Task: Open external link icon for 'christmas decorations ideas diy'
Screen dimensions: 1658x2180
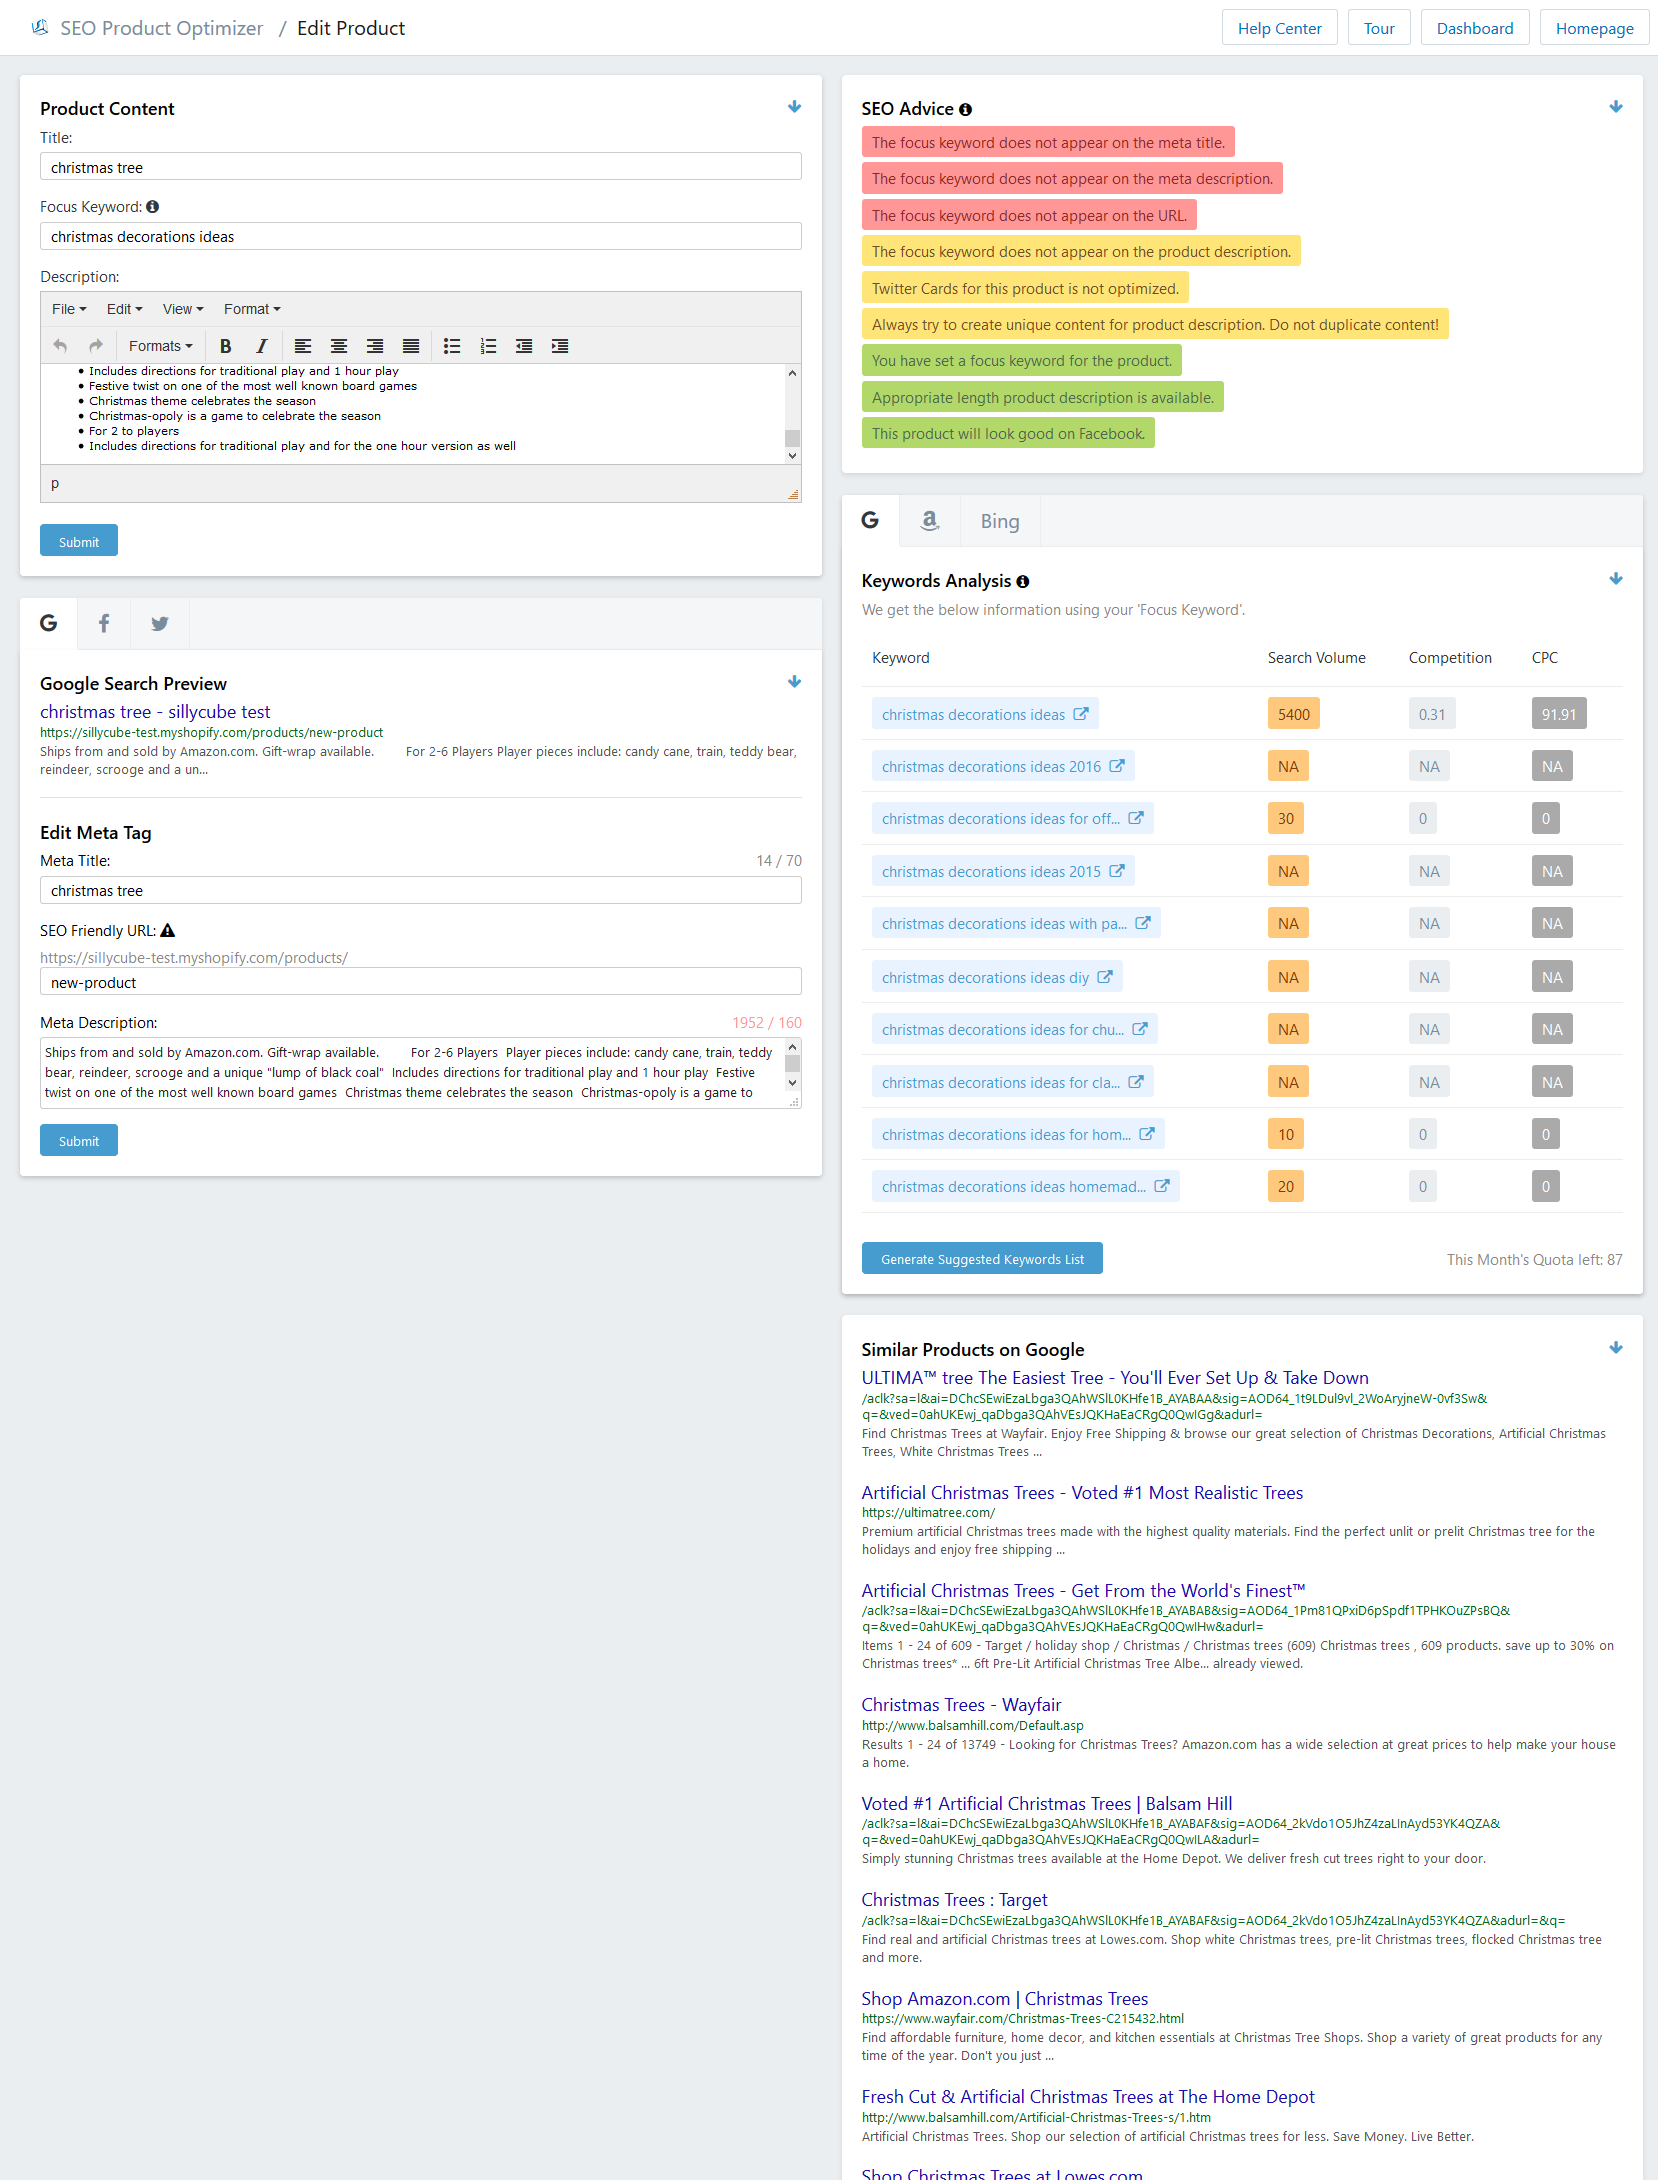Action: [1105, 977]
